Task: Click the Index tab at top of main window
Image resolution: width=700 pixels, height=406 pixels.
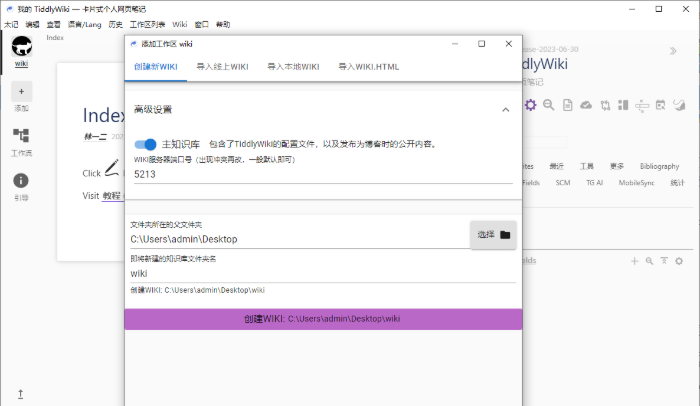Action: (x=55, y=38)
